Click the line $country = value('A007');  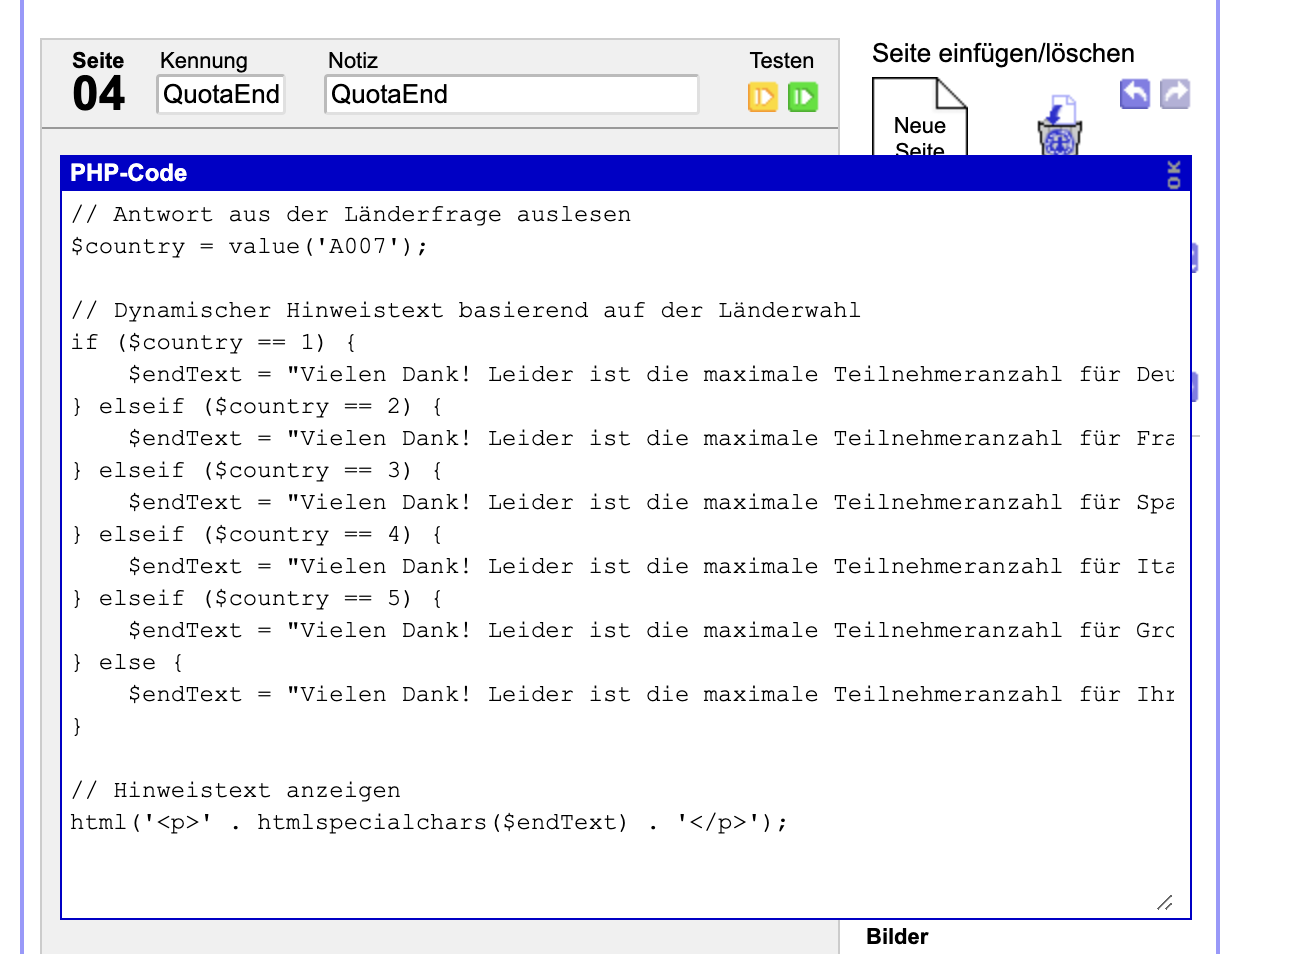click(x=250, y=246)
